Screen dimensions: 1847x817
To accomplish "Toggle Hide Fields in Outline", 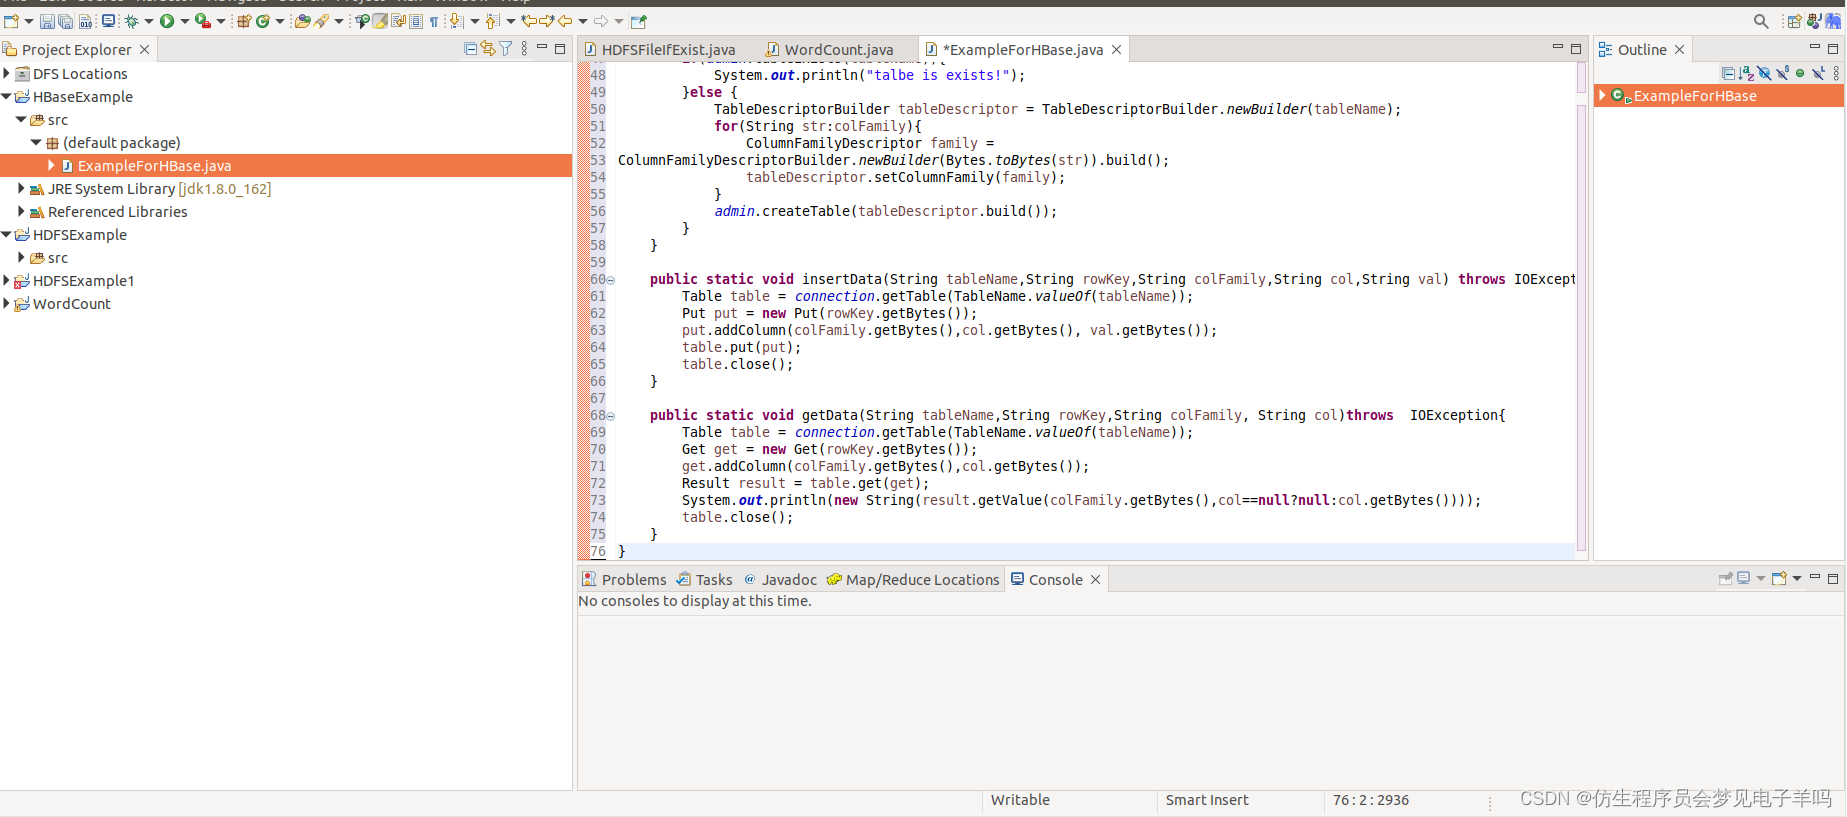I will [x=1764, y=73].
